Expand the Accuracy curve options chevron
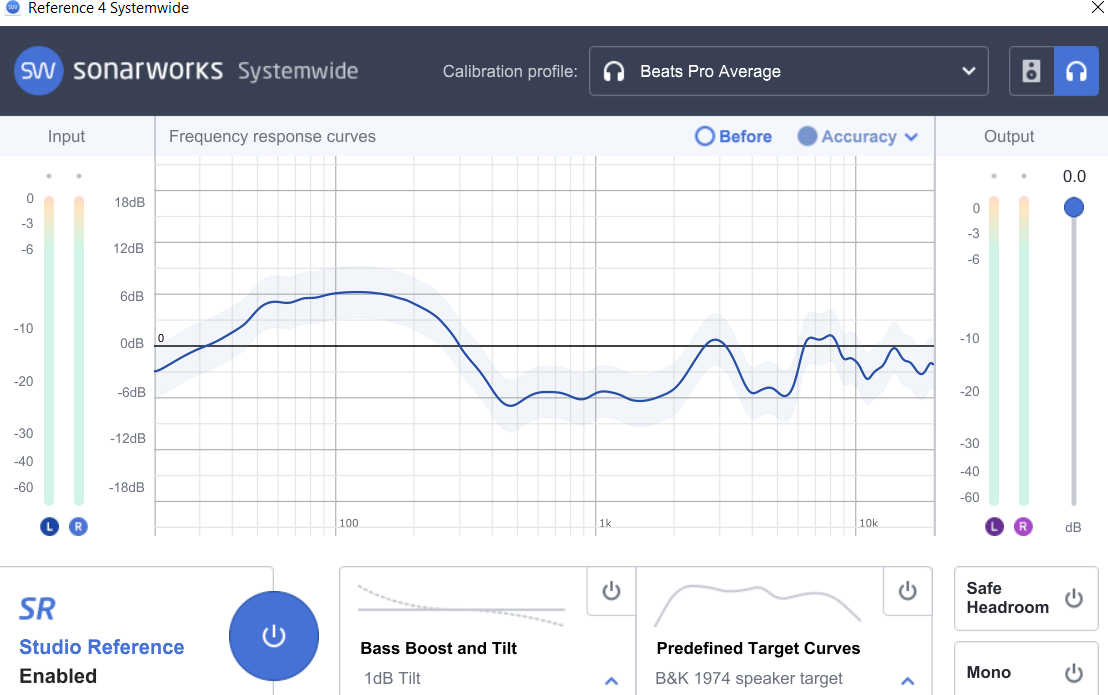The width and height of the screenshot is (1108, 695). point(912,137)
